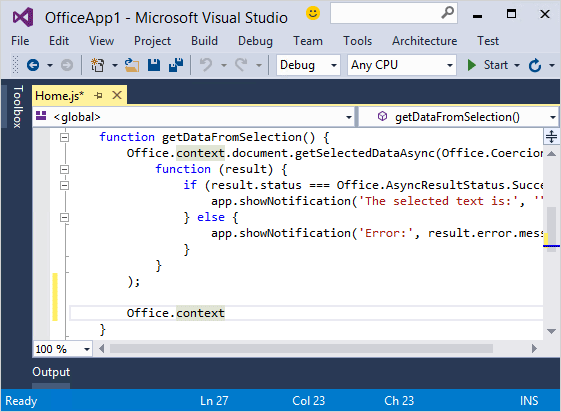The width and height of the screenshot is (561, 412).
Task: Click the vertical scrollbar thumb in the editor
Action: 551,229
